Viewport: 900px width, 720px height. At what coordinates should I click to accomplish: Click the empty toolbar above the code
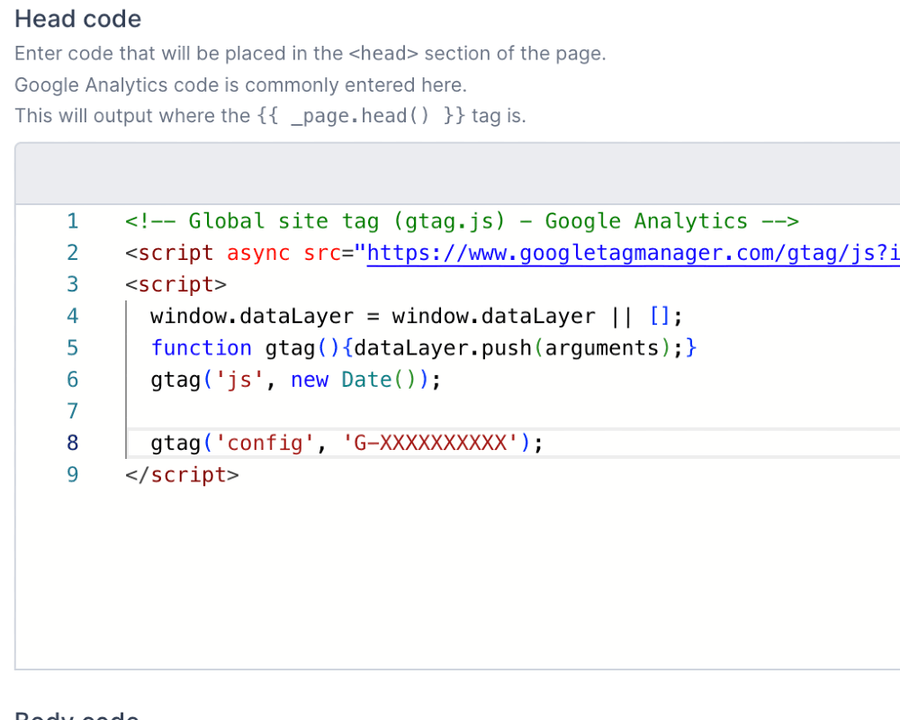[x=450, y=172]
